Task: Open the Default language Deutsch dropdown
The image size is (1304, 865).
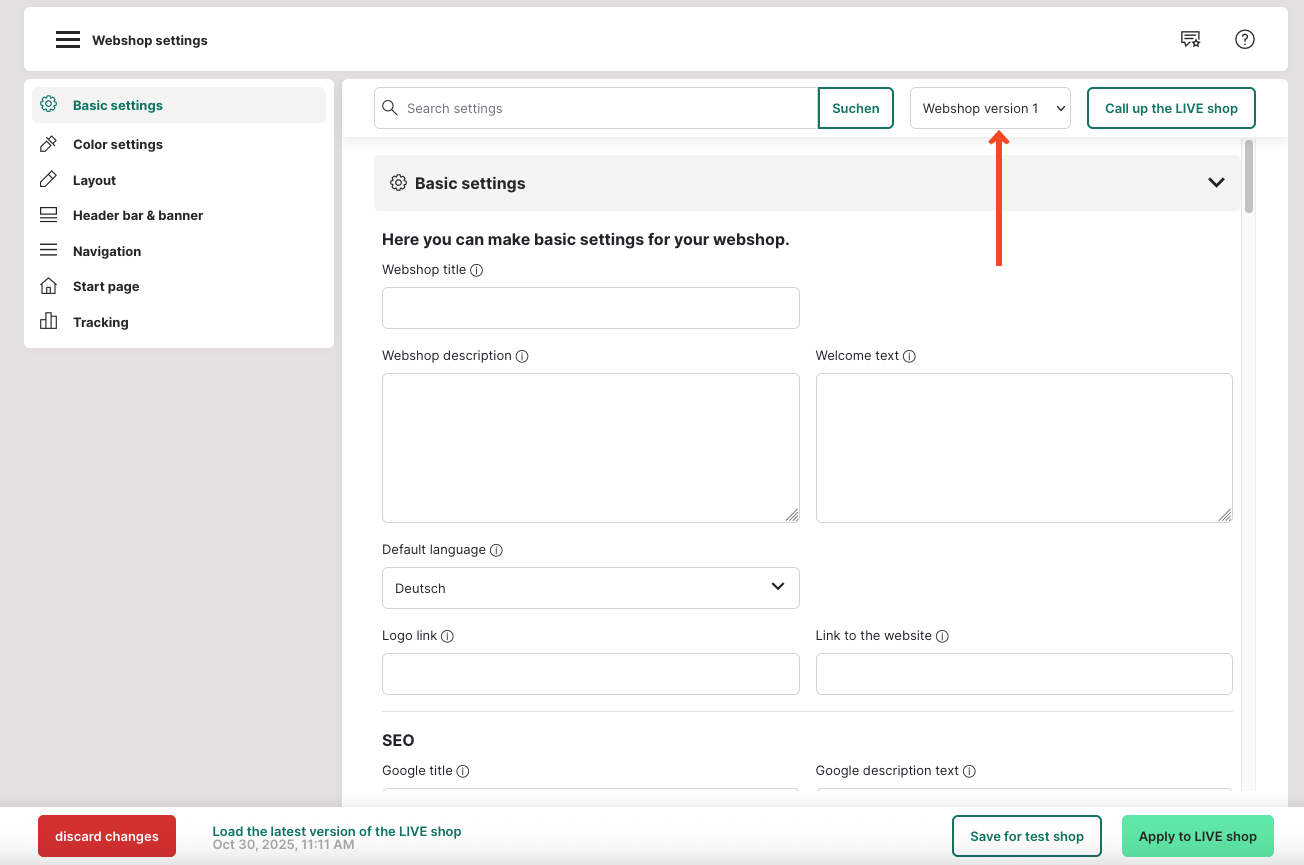Action: (x=590, y=588)
